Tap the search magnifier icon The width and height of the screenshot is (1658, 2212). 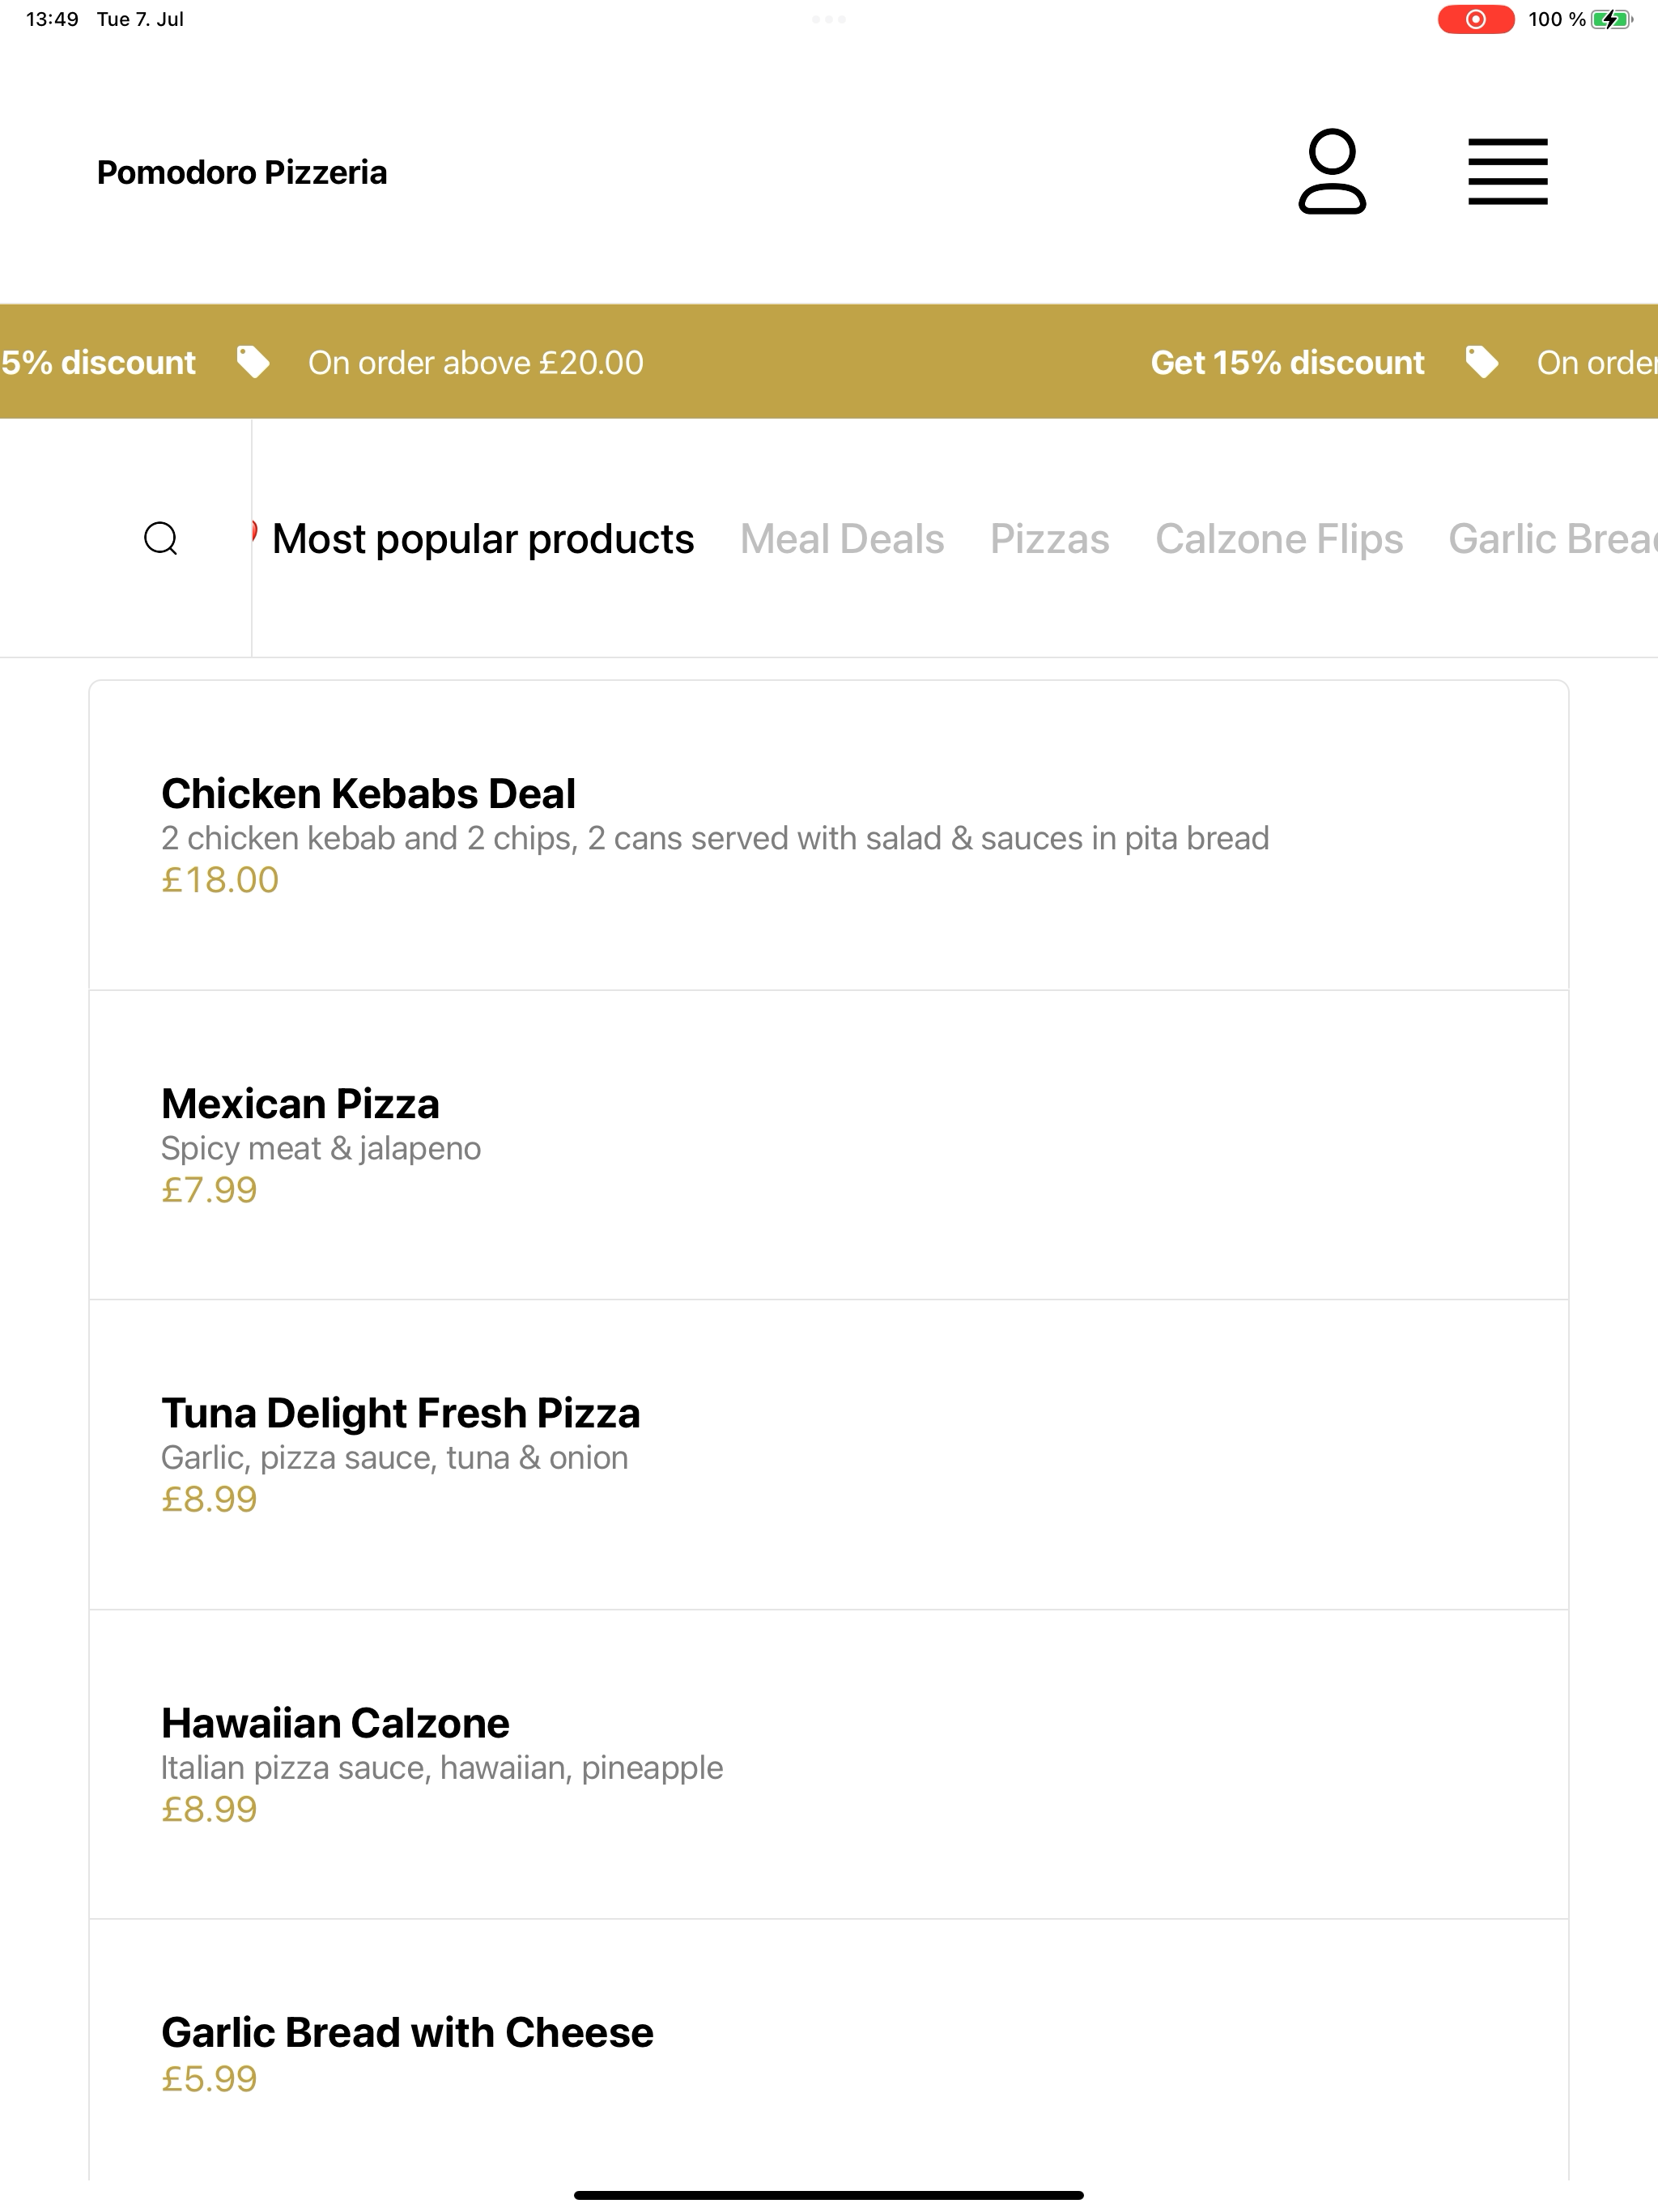click(x=161, y=538)
